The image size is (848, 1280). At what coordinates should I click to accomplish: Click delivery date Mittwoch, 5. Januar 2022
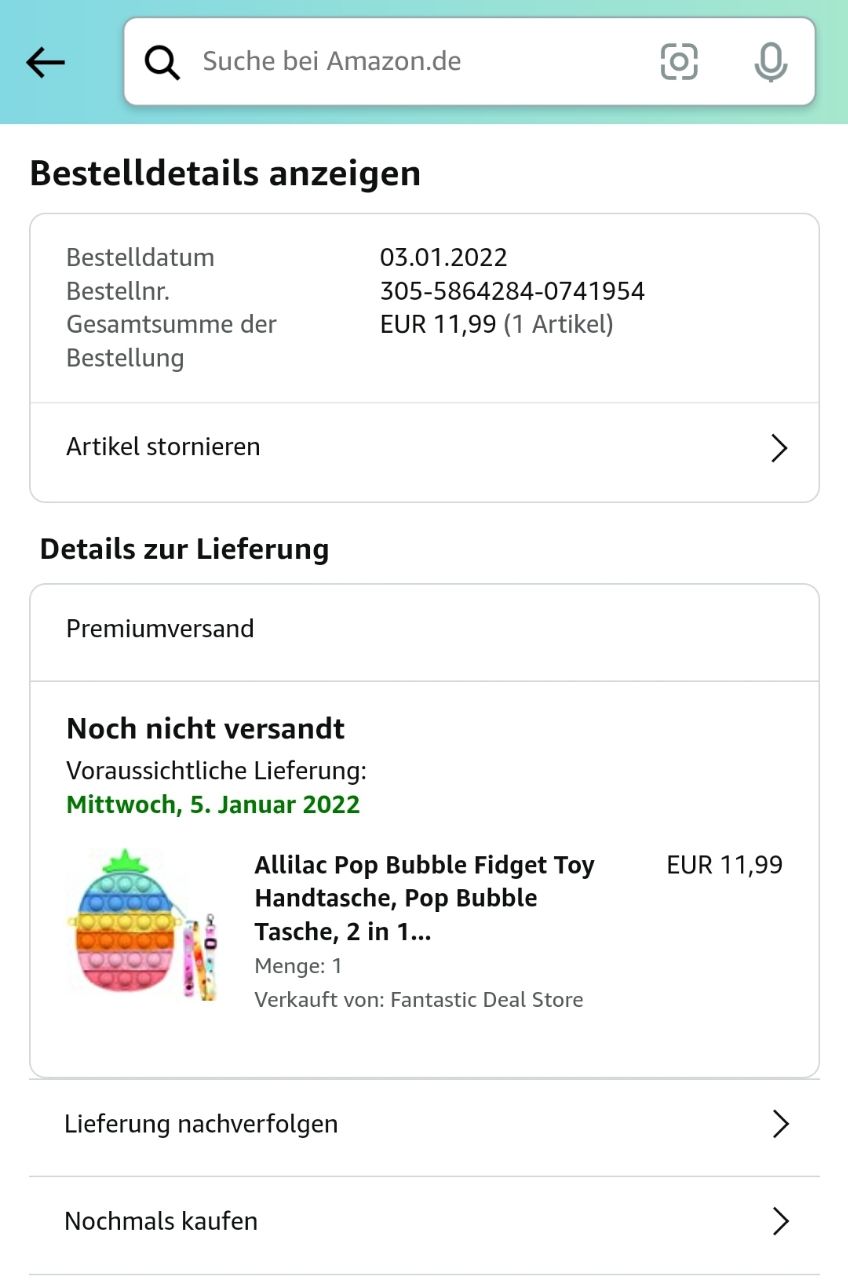(213, 804)
